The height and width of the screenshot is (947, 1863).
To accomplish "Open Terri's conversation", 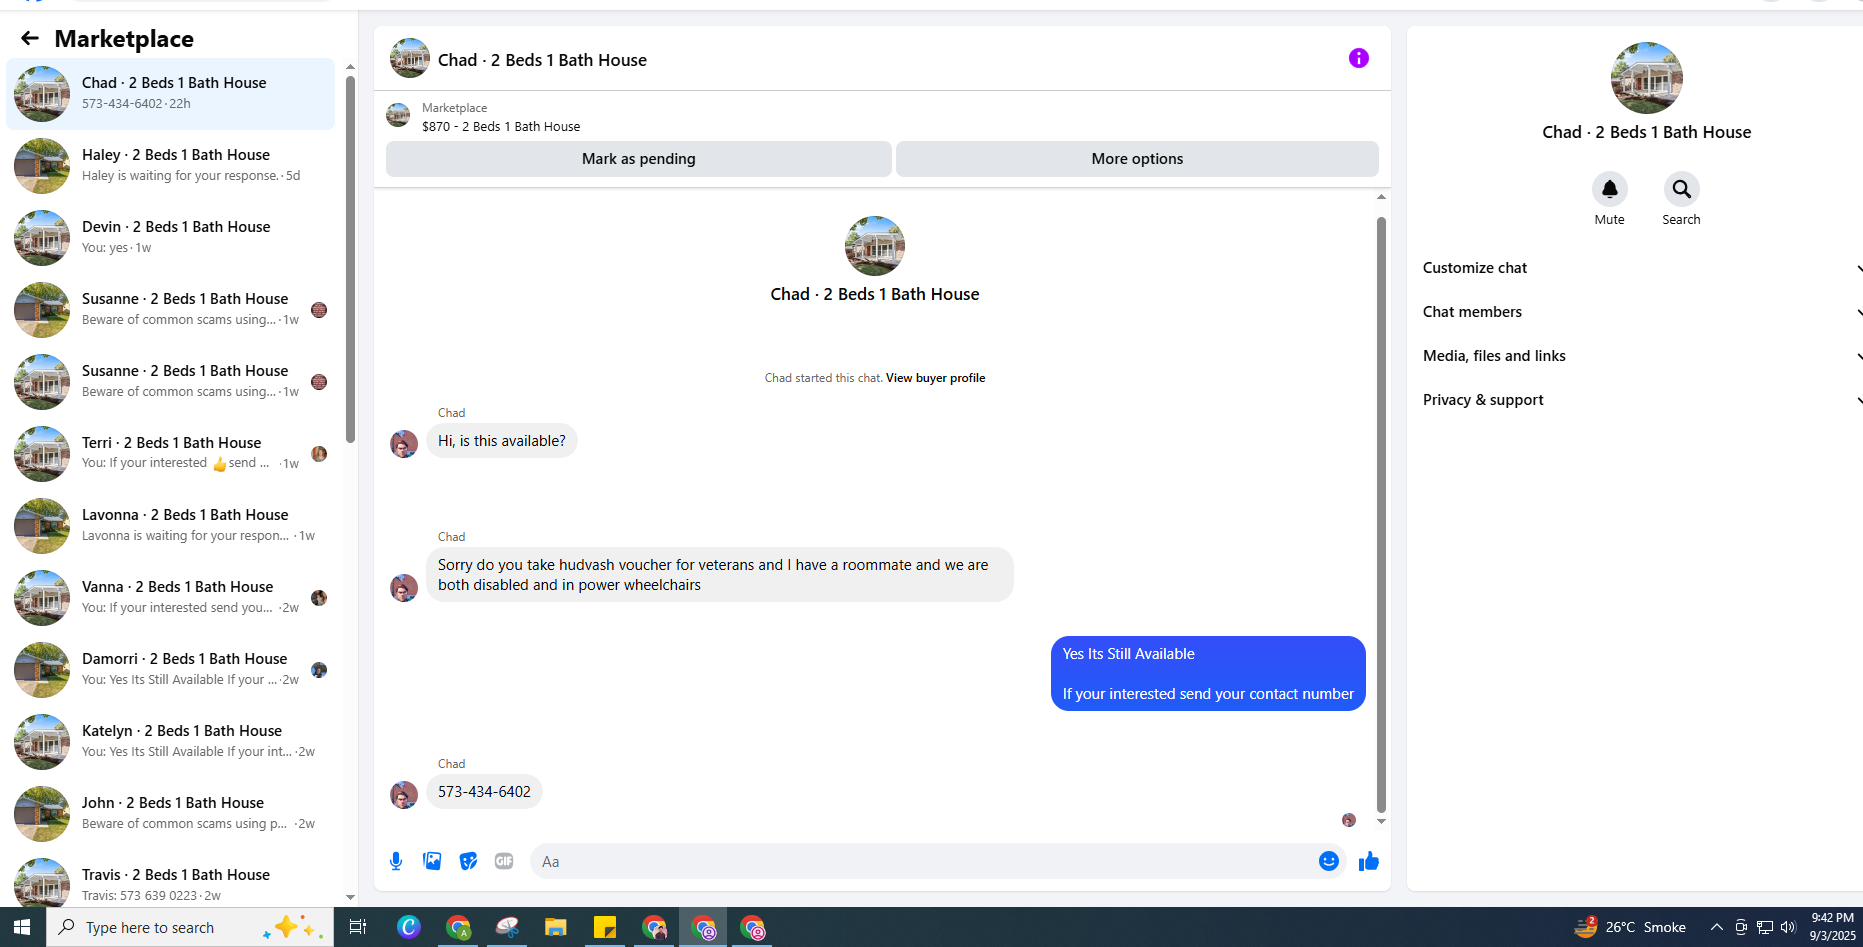I will pyautogui.click(x=171, y=453).
